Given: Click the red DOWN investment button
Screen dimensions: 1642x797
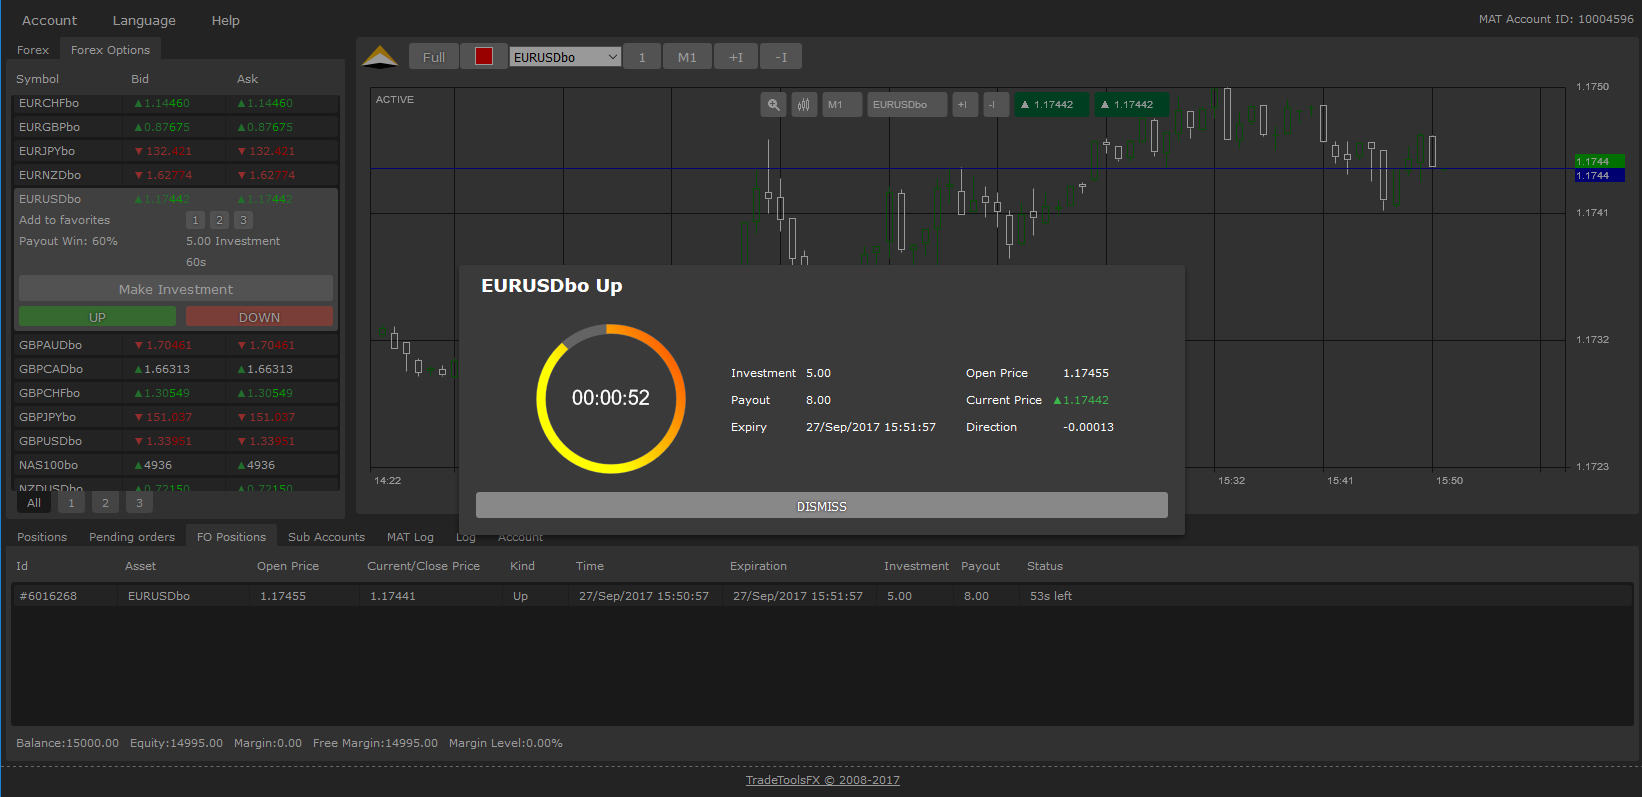Looking at the screenshot, I should [x=259, y=317].
